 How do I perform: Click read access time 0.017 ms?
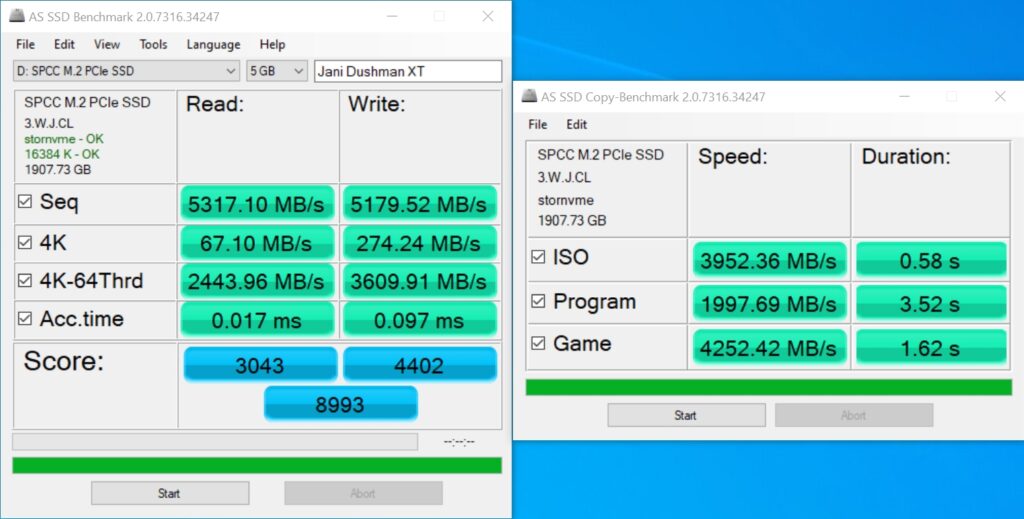[x=257, y=320]
